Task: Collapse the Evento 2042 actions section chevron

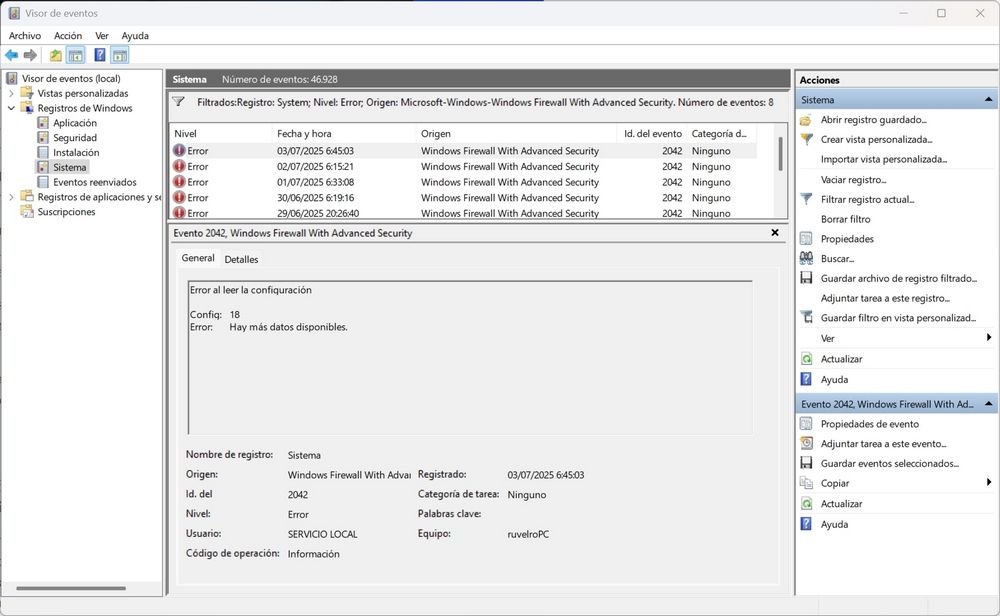Action: click(x=989, y=403)
